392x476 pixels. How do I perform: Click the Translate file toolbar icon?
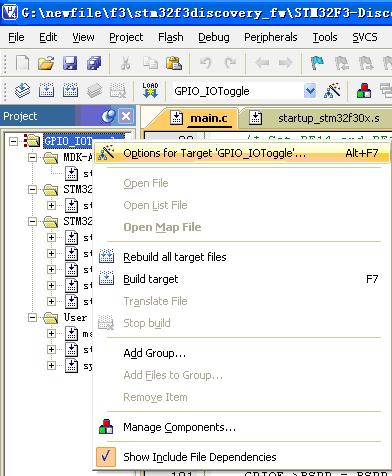coord(22,90)
